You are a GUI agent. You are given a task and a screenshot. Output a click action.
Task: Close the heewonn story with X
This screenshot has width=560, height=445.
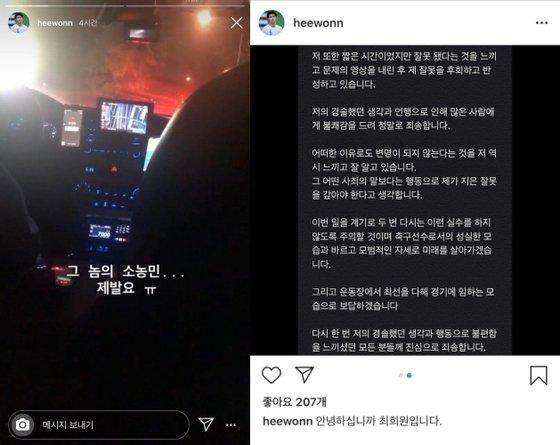click(236, 23)
